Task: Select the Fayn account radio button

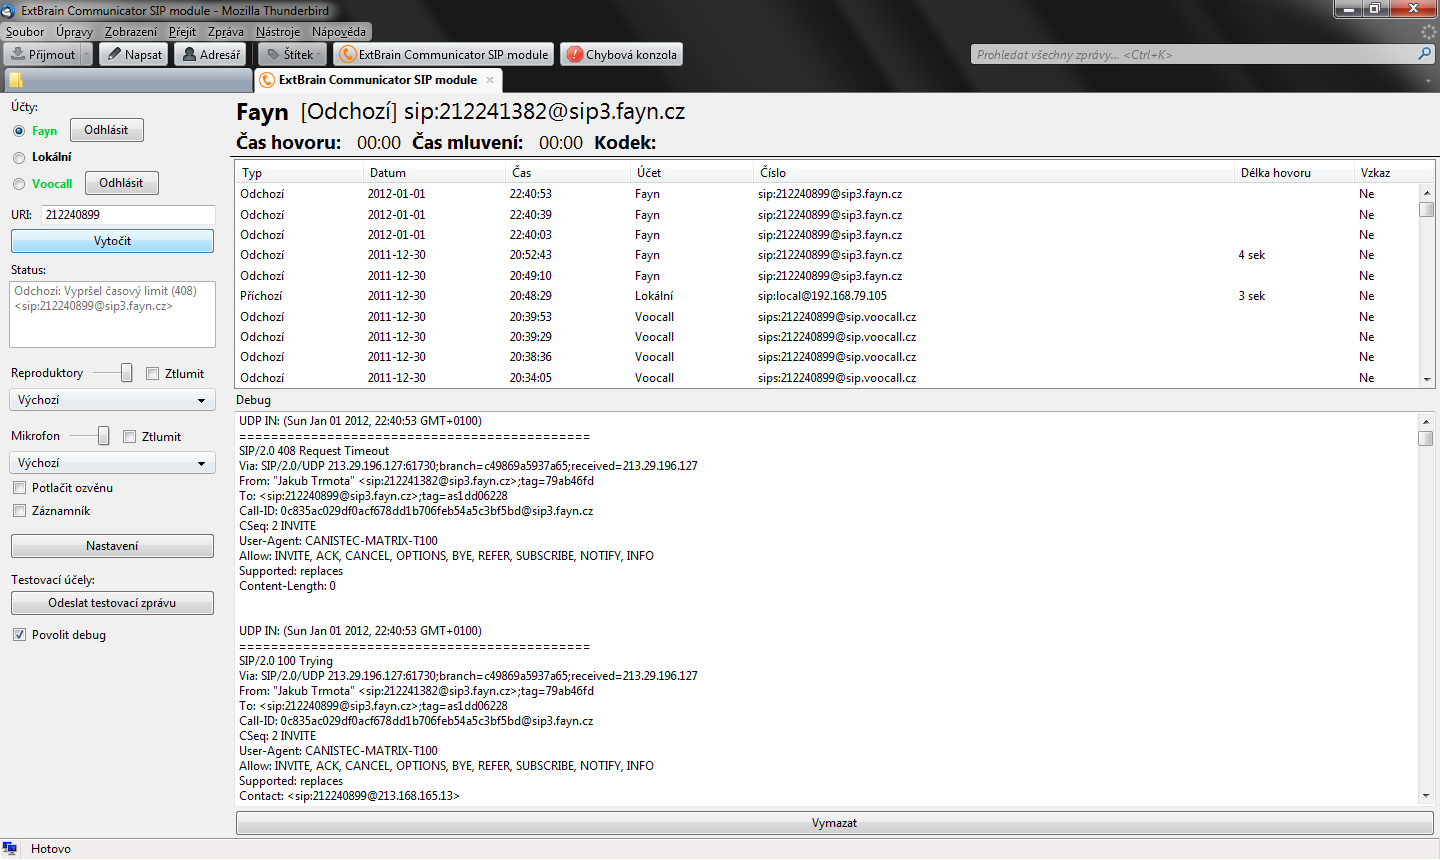Action: click(19, 131)
